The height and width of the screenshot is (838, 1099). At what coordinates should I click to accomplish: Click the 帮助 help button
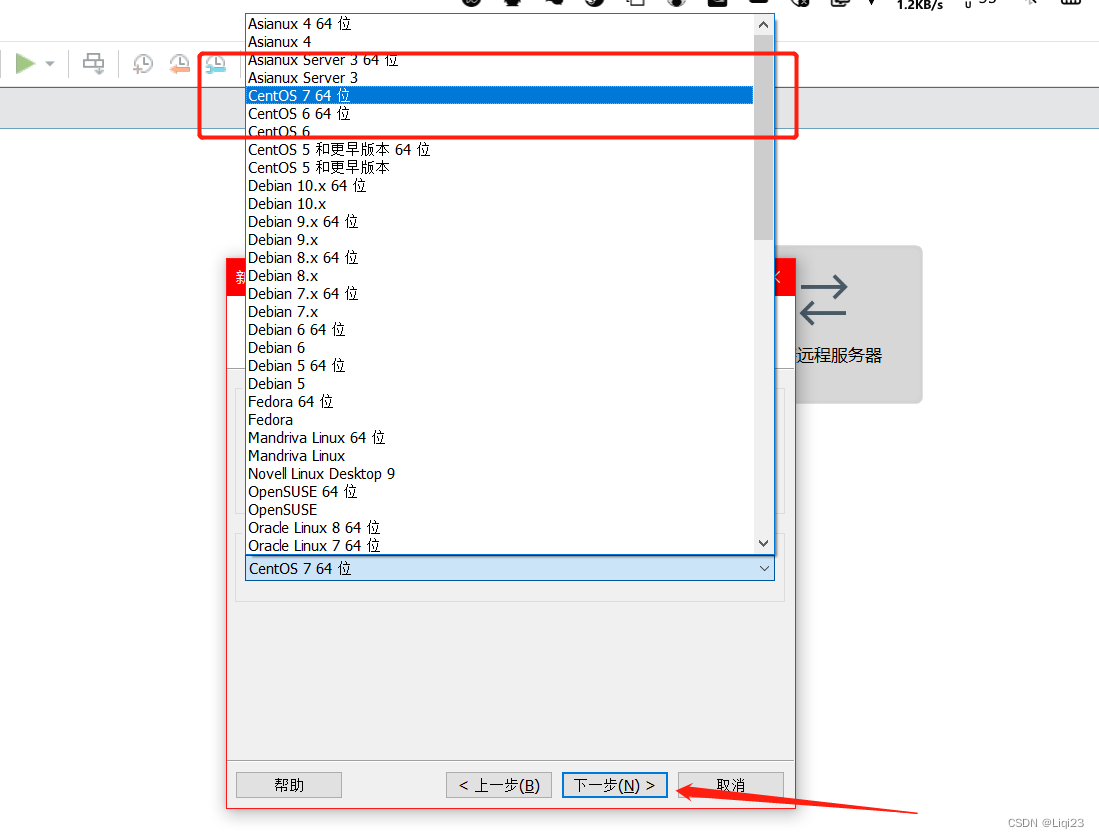289,785
